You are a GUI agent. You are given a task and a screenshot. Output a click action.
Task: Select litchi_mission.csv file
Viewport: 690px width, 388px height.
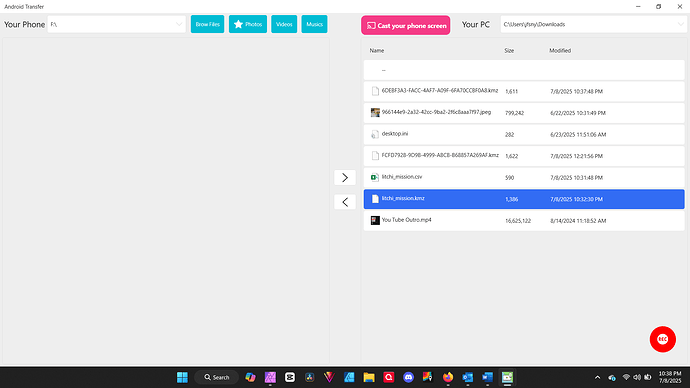pyautogui.click(x=524, y=177)
